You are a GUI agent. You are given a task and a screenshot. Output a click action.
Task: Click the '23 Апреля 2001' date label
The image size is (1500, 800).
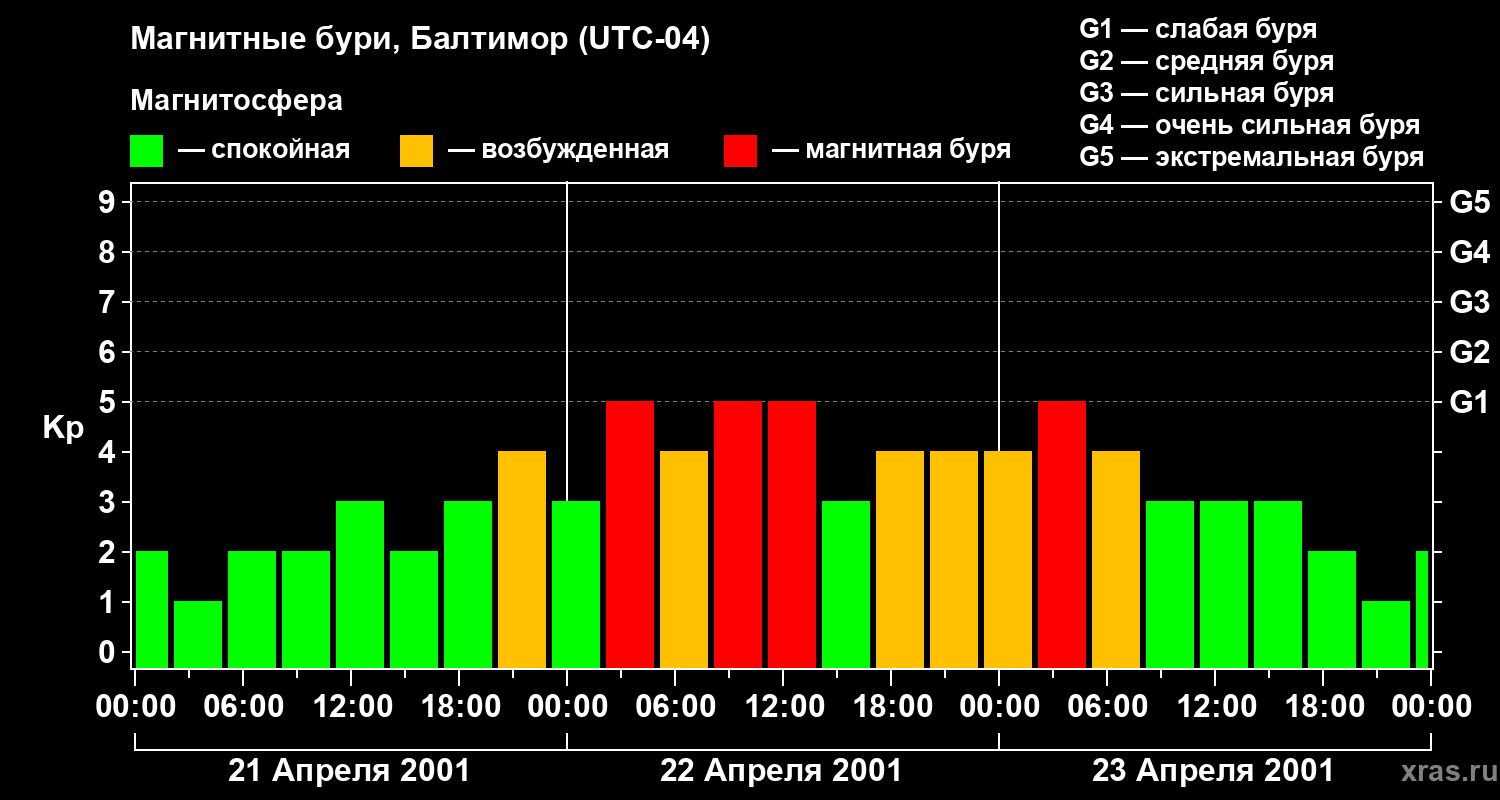(1213, 771)
